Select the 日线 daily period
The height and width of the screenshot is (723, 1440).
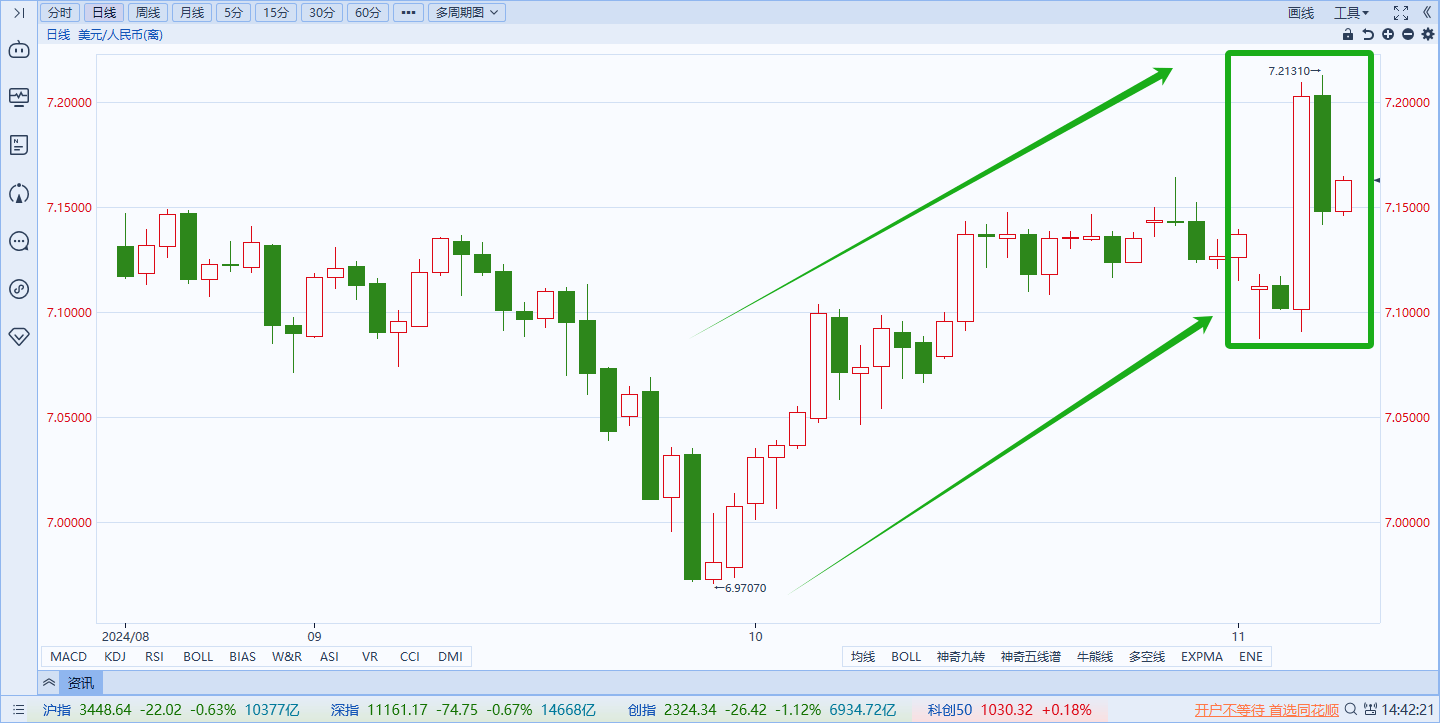click(x=103, y=13)
